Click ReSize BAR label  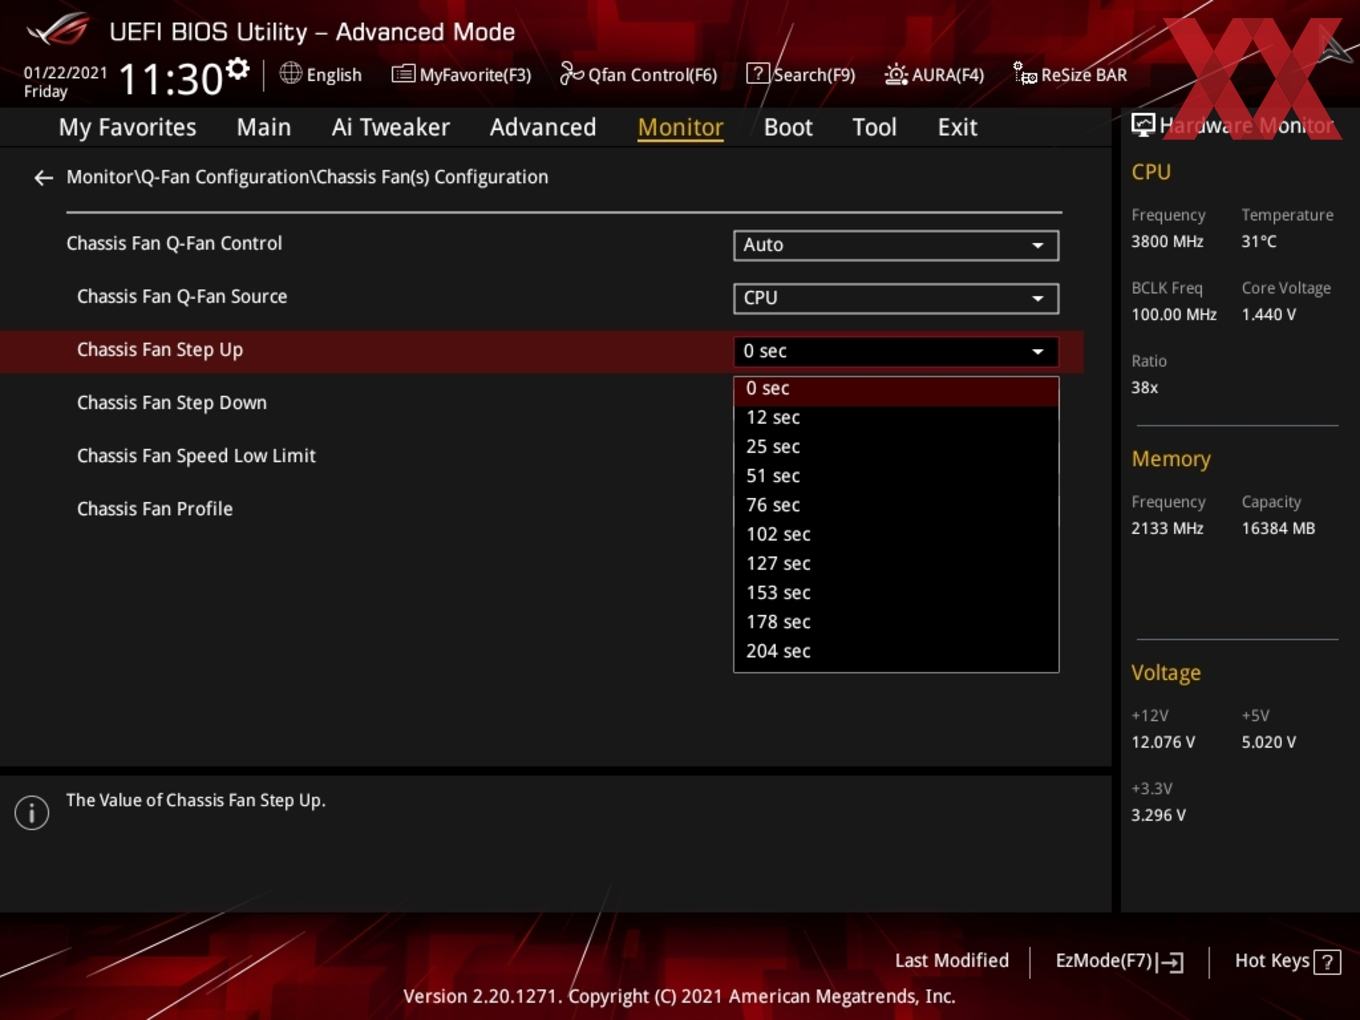[1084, 75]
